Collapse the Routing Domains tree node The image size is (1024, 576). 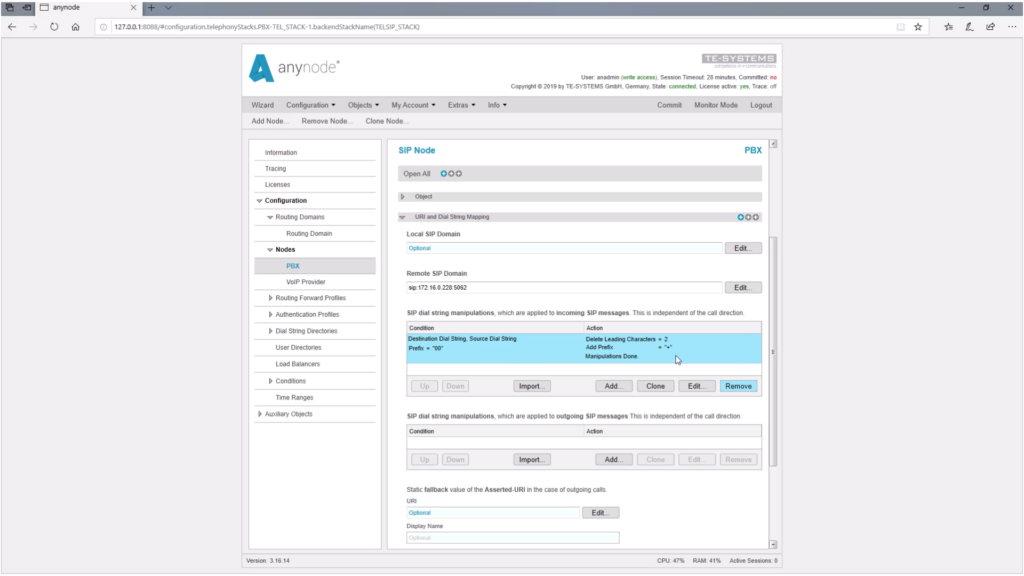(x=270, y=217)
